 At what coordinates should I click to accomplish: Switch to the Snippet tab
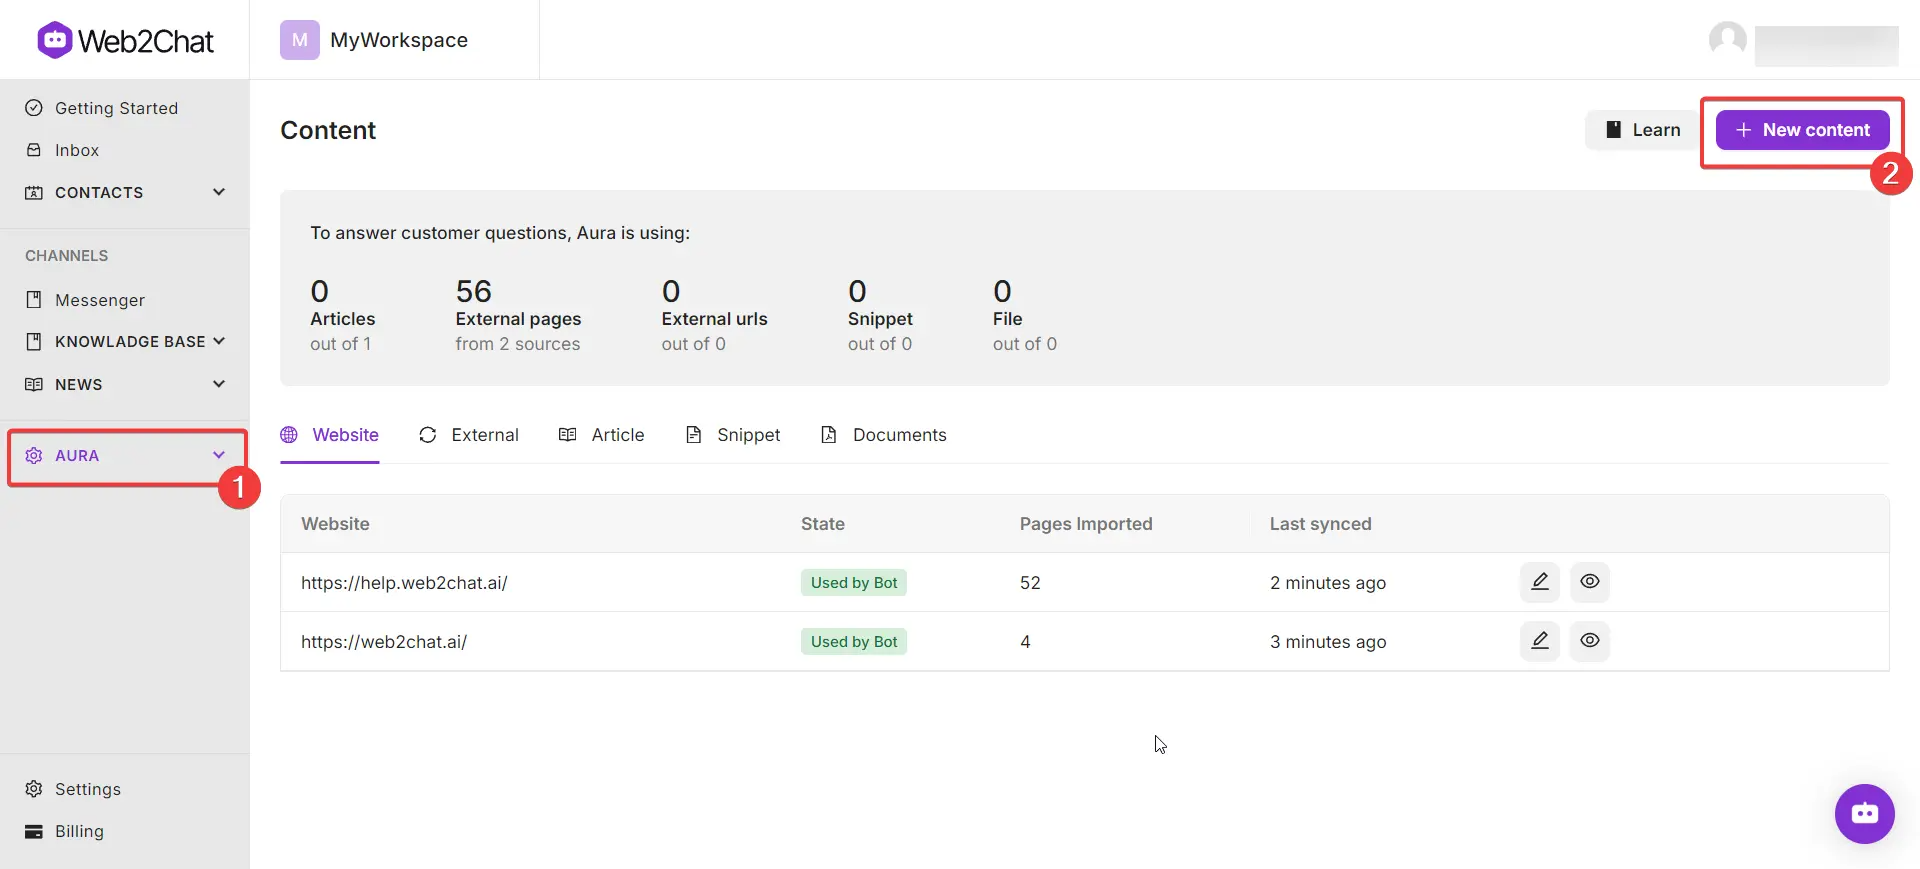pos(733,436)
